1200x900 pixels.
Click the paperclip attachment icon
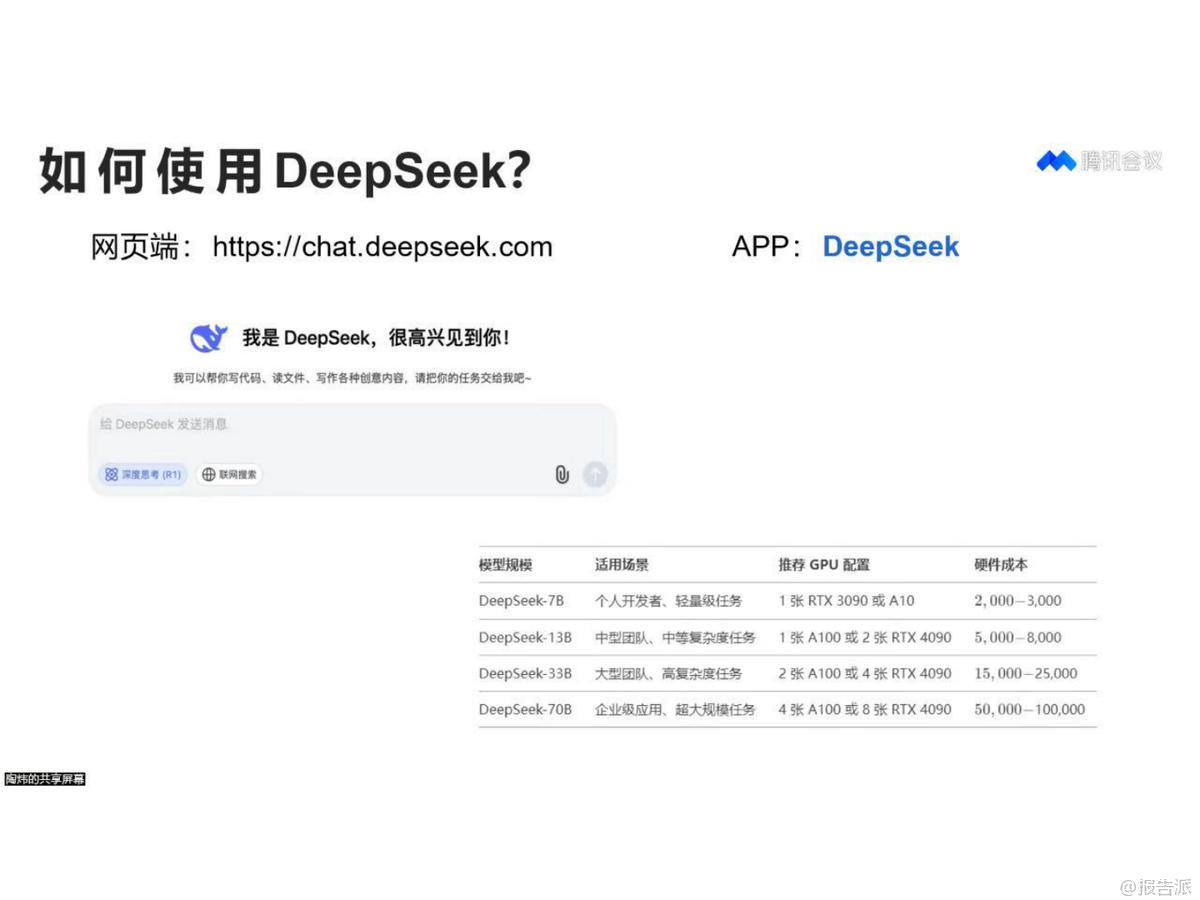[x=562, y=474]
